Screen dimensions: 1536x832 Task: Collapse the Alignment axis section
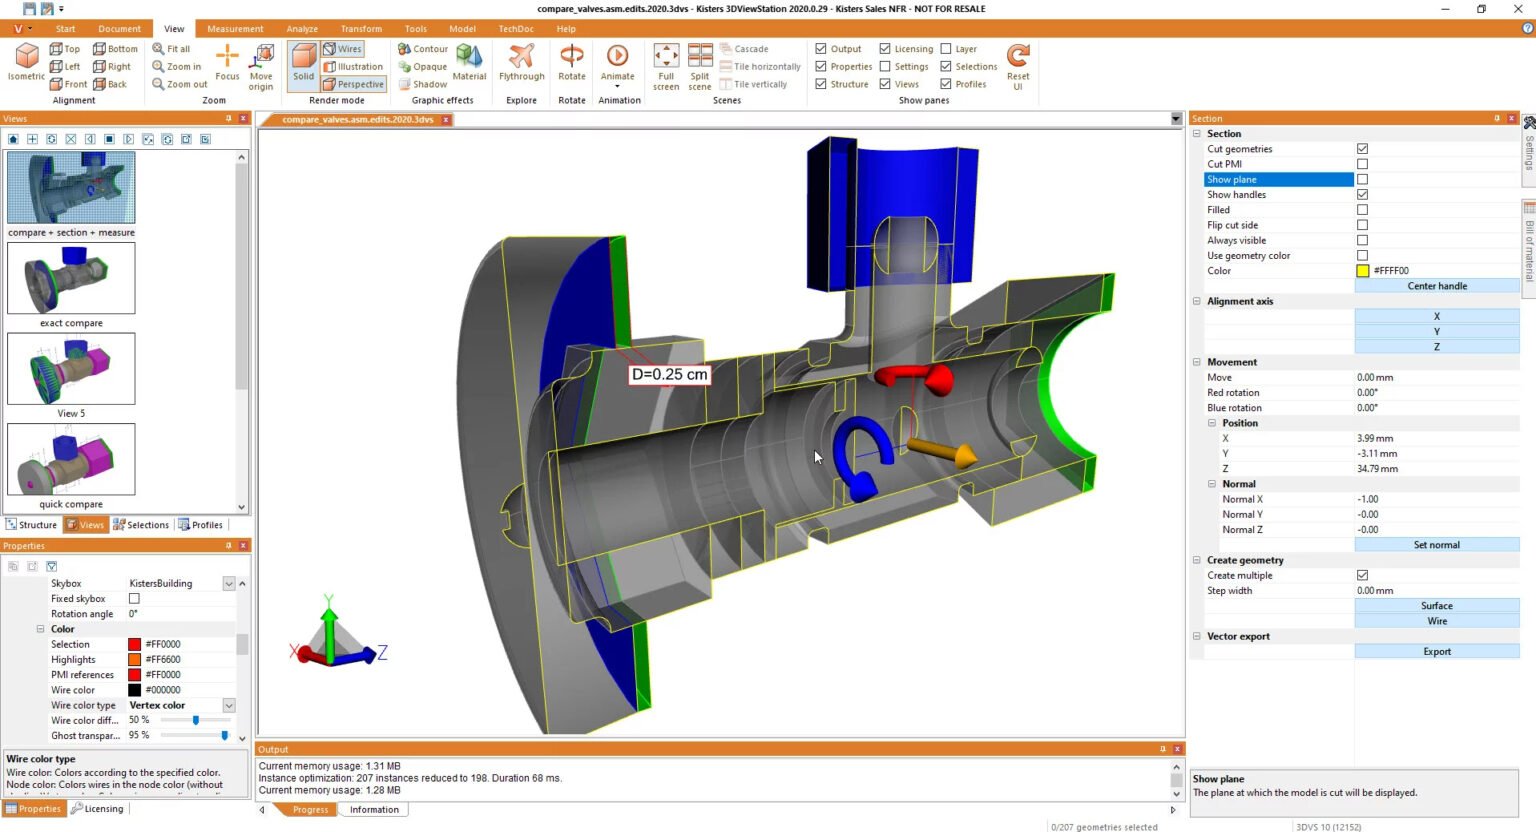pyautogui.click(x=1197, y=301)
